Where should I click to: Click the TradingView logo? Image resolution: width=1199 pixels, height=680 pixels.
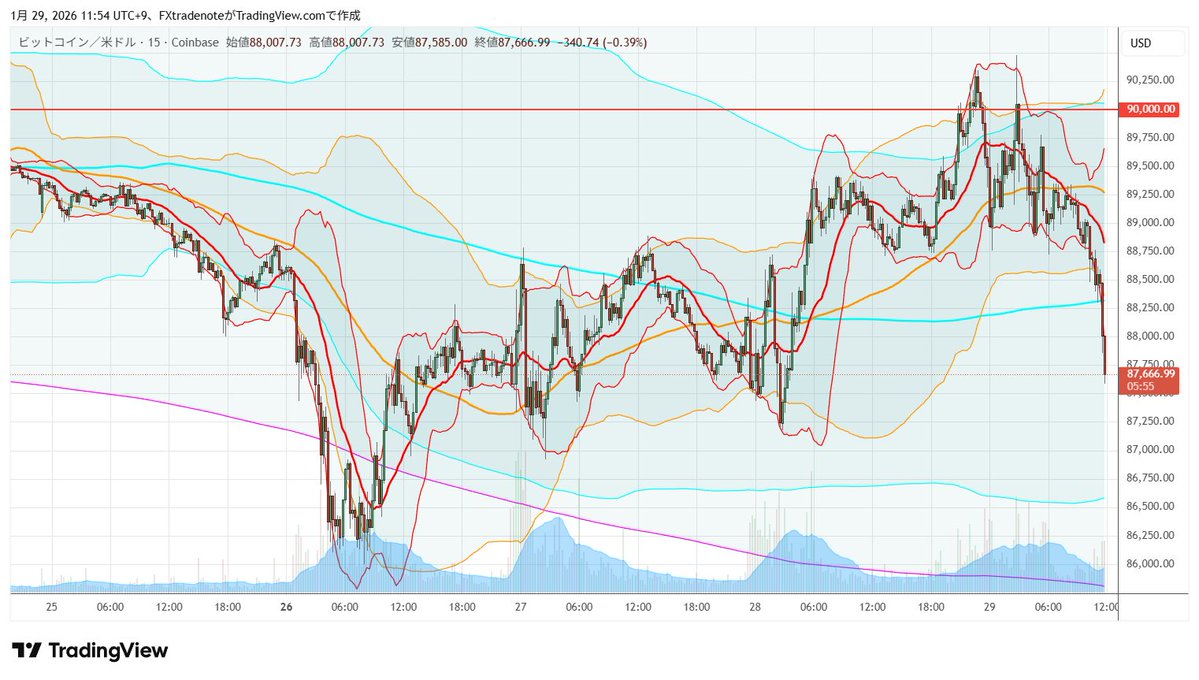click(89, 651)
